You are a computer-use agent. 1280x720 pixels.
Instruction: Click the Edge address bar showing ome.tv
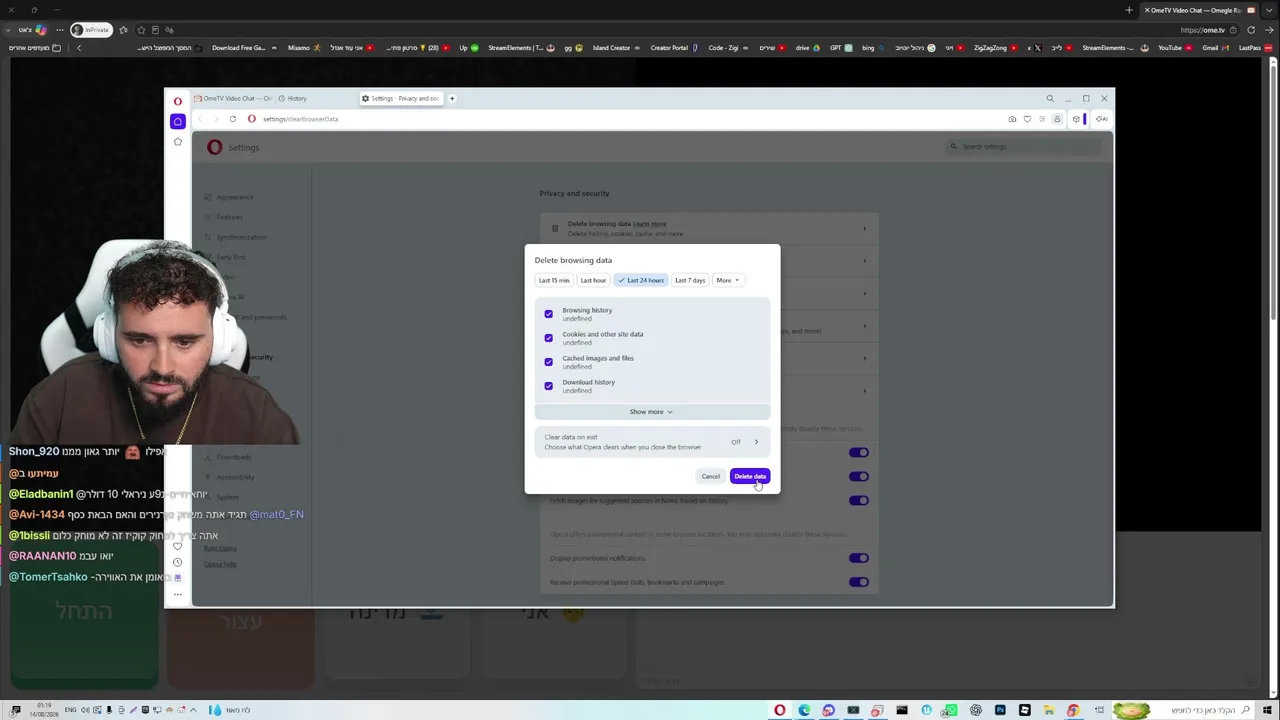[x=1202, y=30]
